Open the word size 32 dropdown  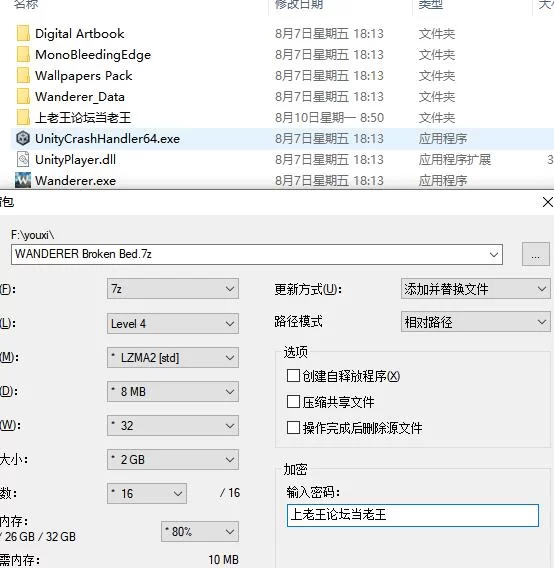pos(173,426)
